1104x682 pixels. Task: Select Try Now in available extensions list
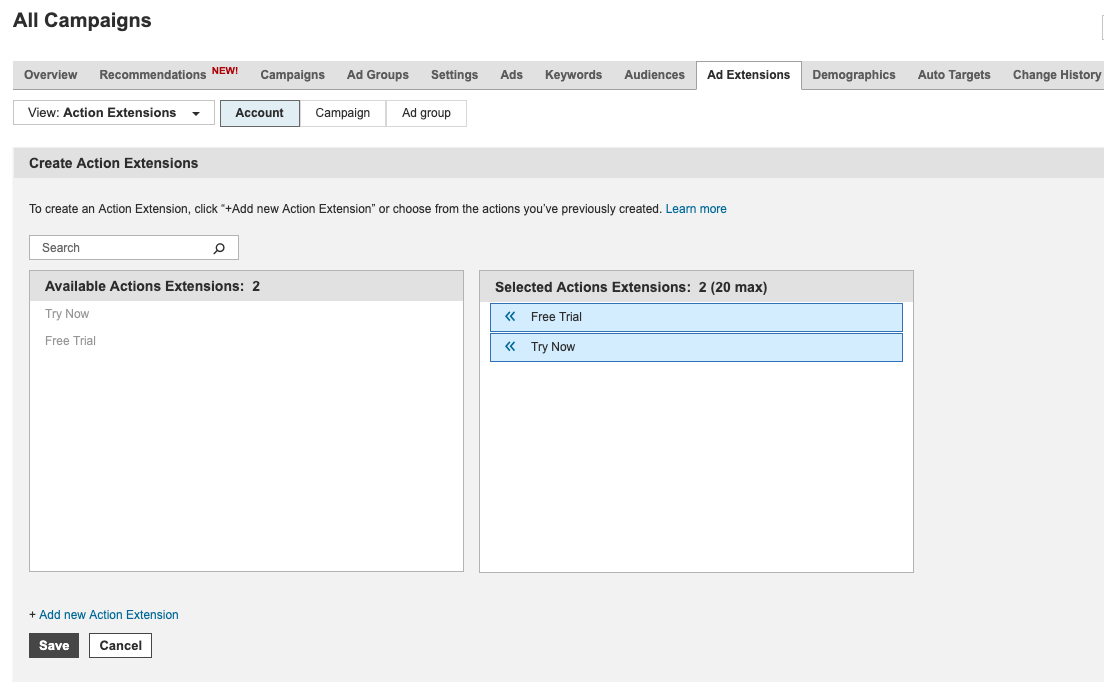66,313
